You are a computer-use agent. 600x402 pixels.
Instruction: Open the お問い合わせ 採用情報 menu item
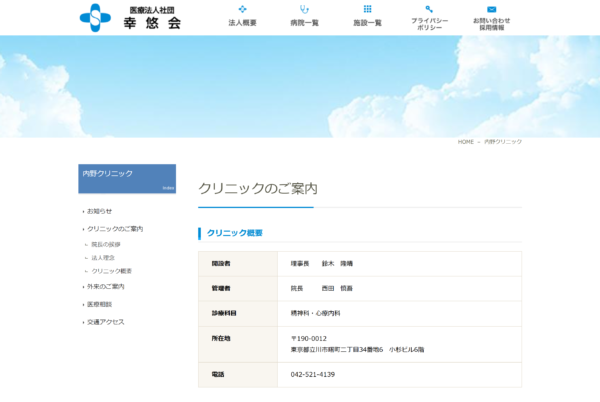pyautogui.click(x=492, y=24)
